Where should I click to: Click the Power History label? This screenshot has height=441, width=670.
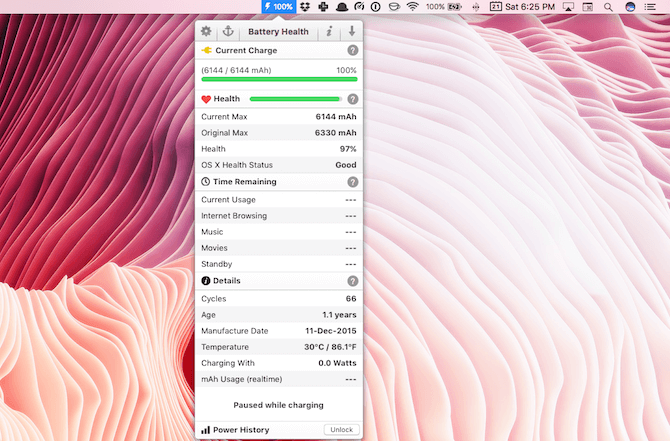coord(241,430)
